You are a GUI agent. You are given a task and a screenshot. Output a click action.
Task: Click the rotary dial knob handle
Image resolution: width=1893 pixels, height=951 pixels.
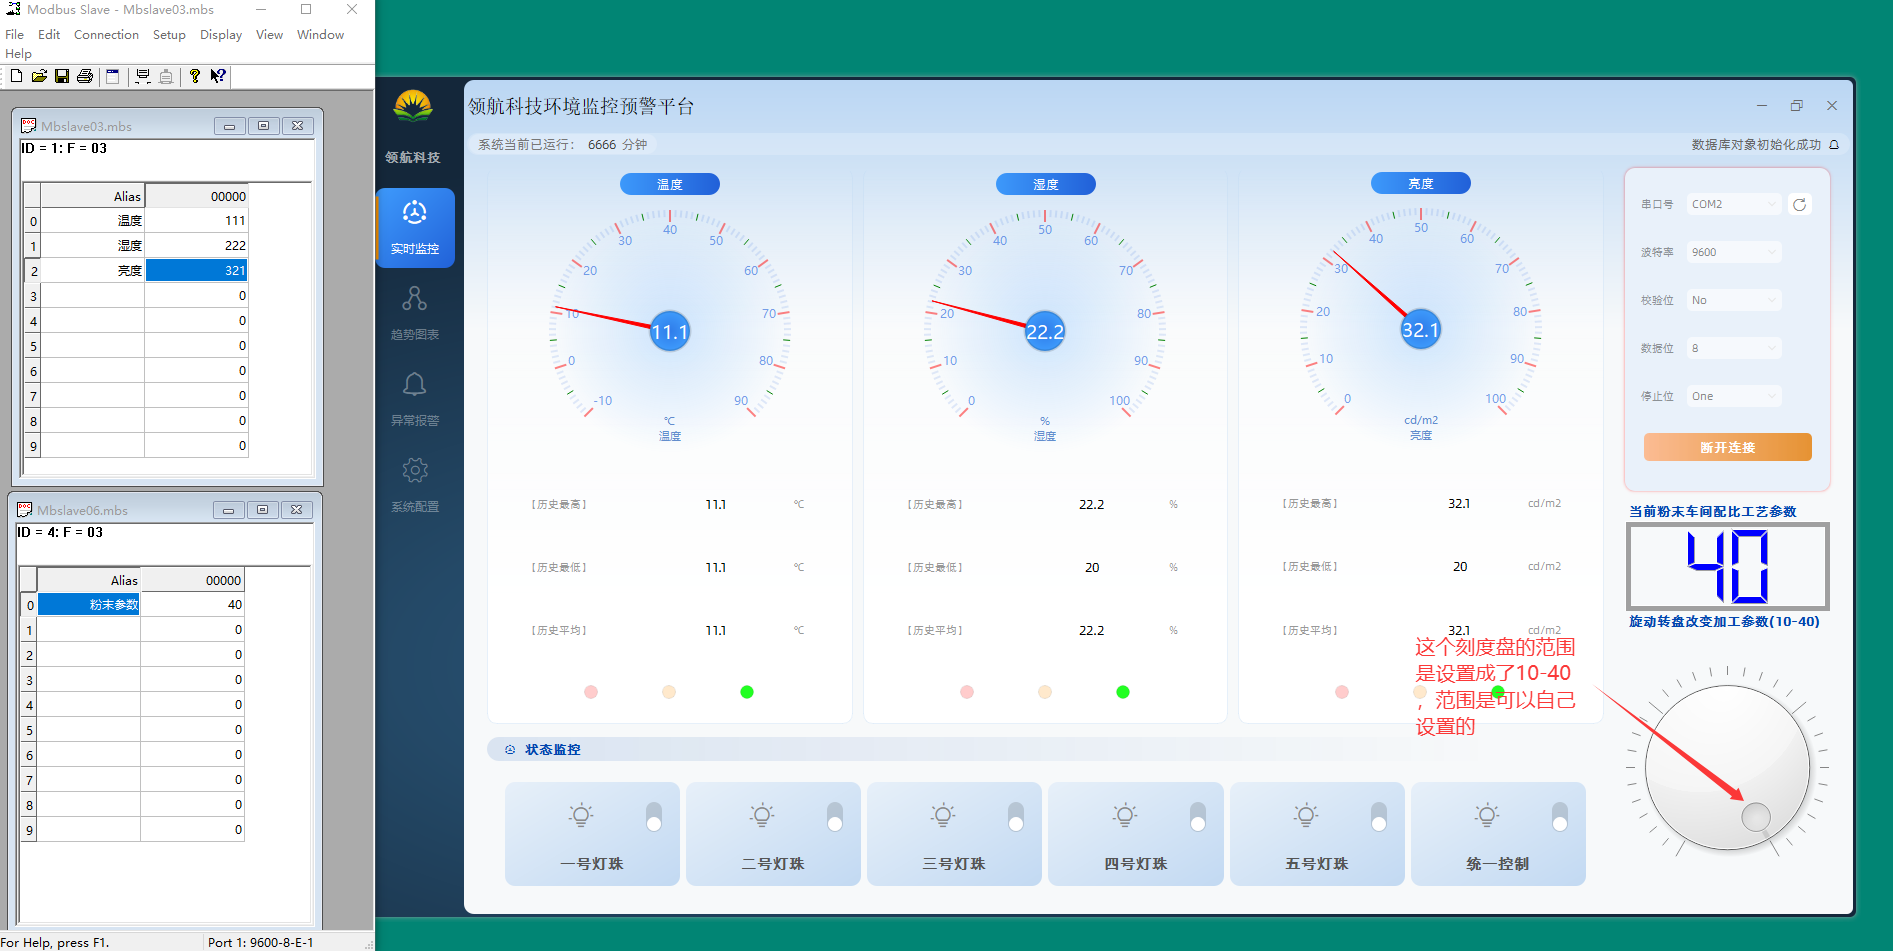pyautogui.click(x=1756, y=817)
